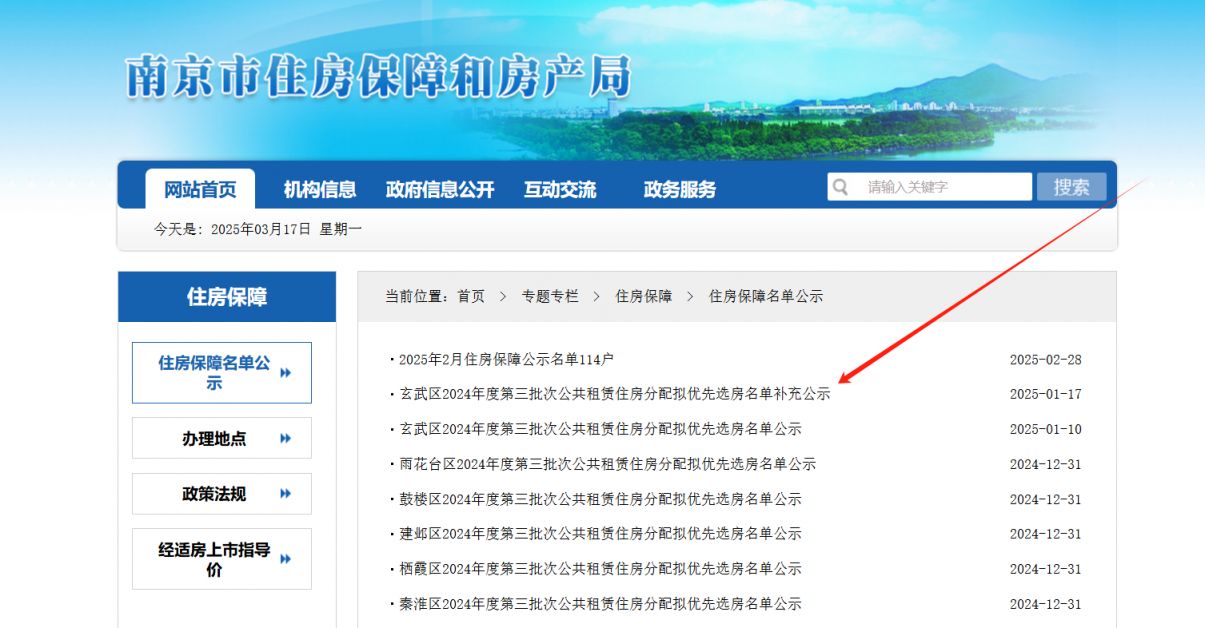Open 互动交流 in the navigation bar
Screen dimensions: 1205x628
(559, 189)
